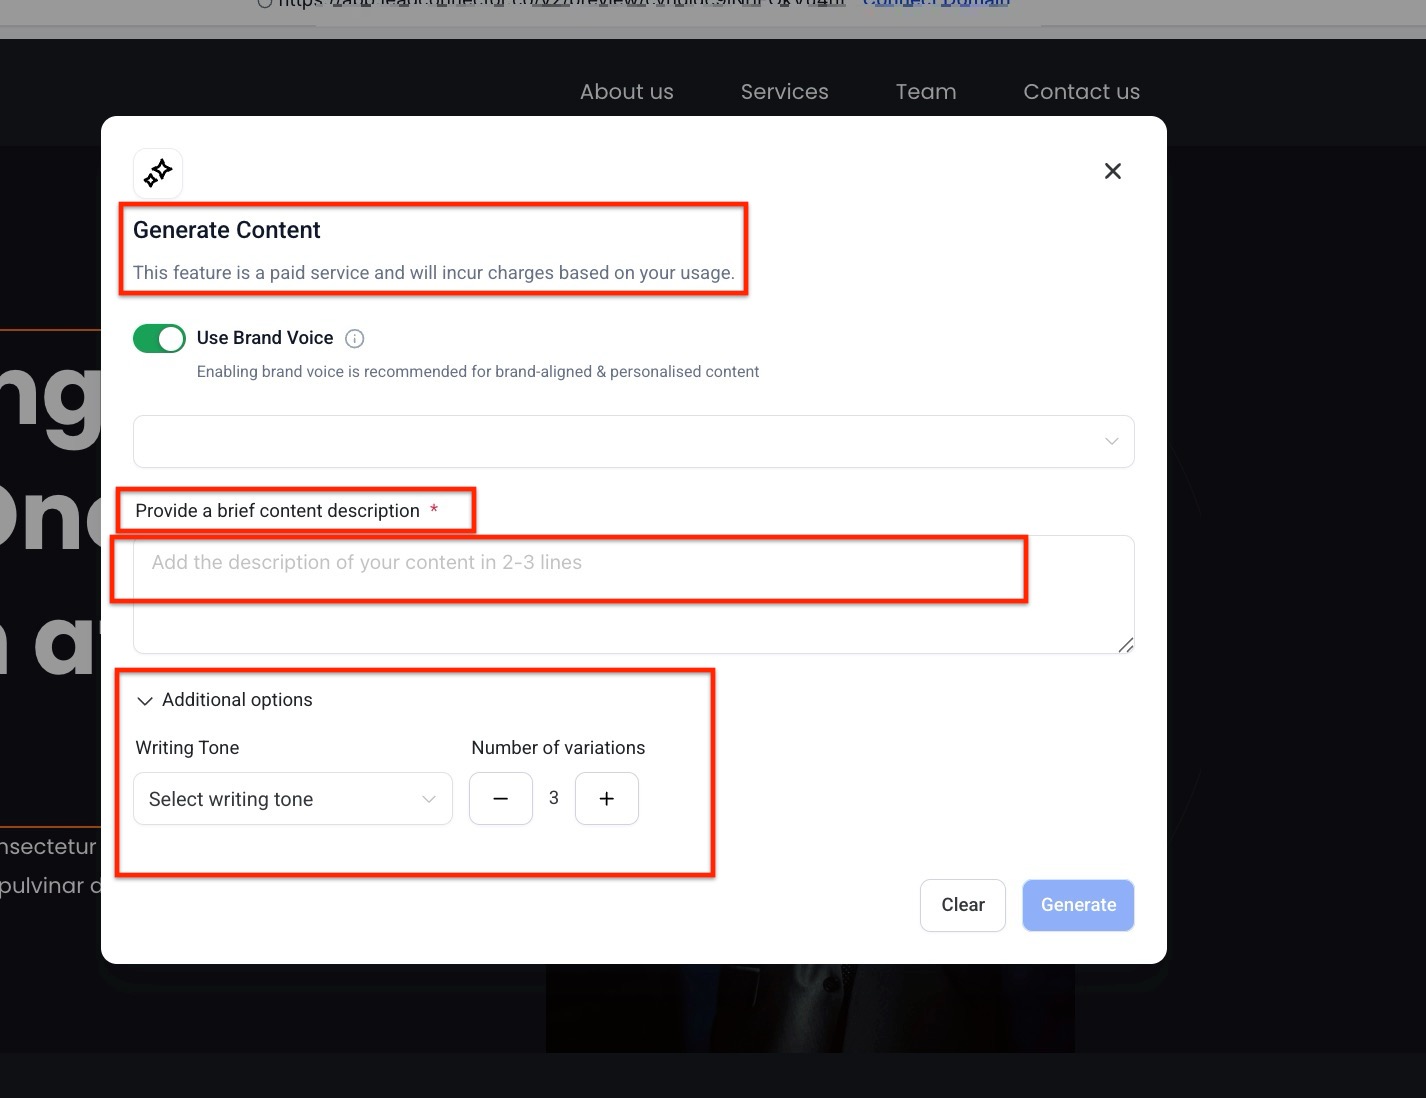The height and width of the screenshot is (1098, 1426).
Task: Disable the Use Brand Voice toggle
Action: click(159, 339)
